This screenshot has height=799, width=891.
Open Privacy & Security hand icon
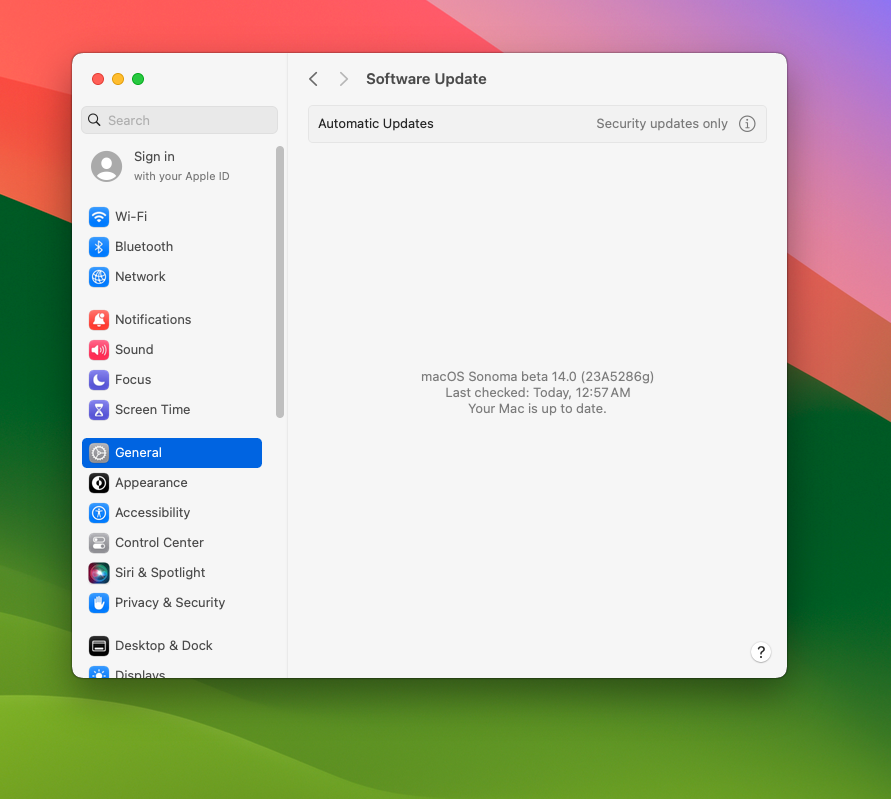(x=99, y=603)
